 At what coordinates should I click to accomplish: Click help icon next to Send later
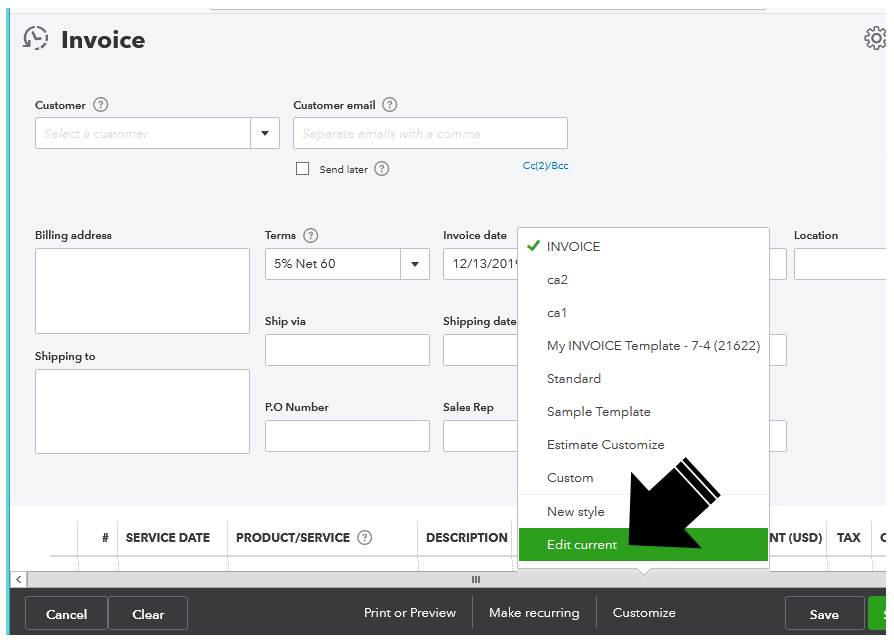point(381,169)
